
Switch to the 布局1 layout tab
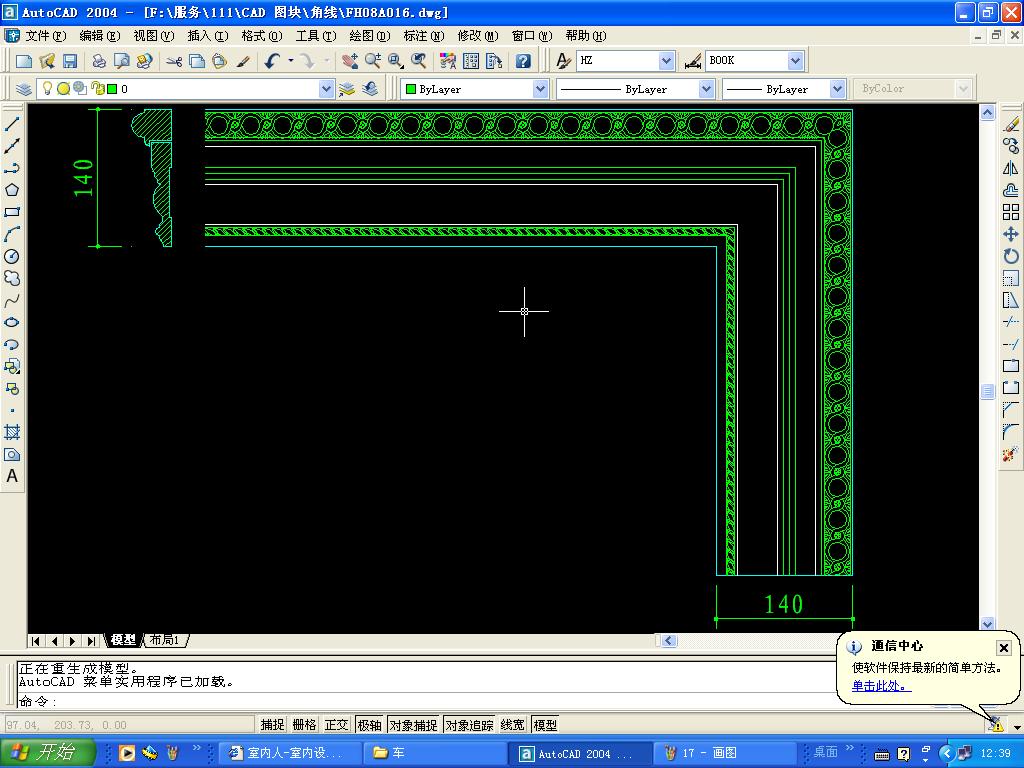coord(165,640)
